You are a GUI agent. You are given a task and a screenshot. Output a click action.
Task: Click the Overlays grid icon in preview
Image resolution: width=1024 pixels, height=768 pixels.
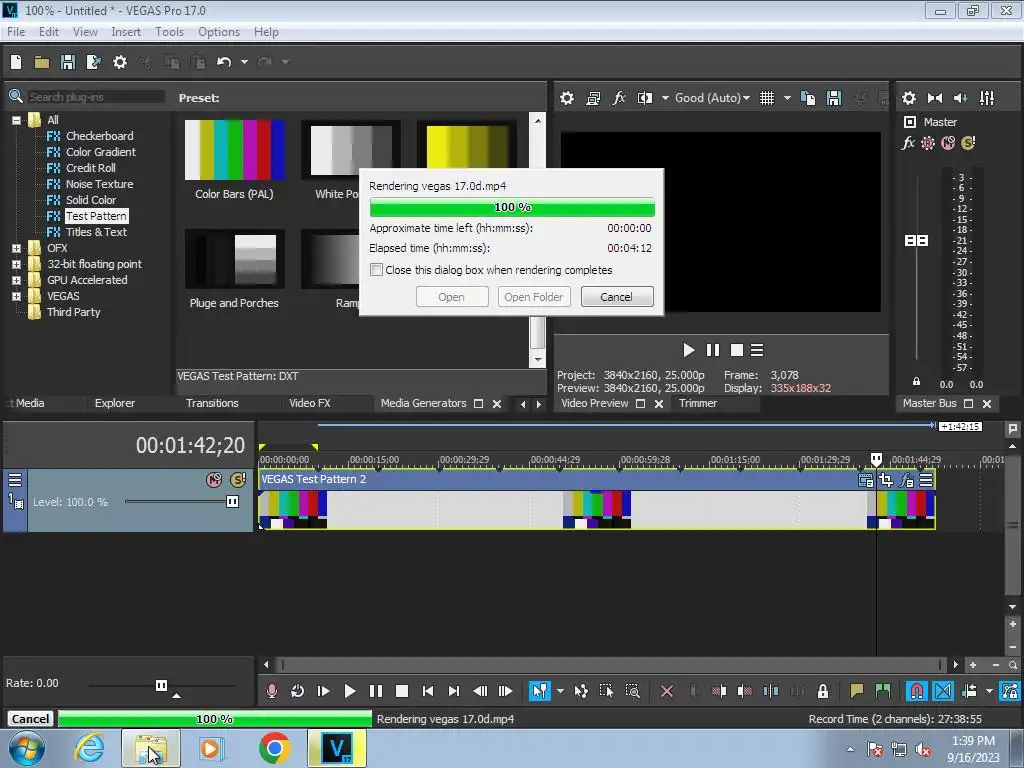tap(767, 98)
